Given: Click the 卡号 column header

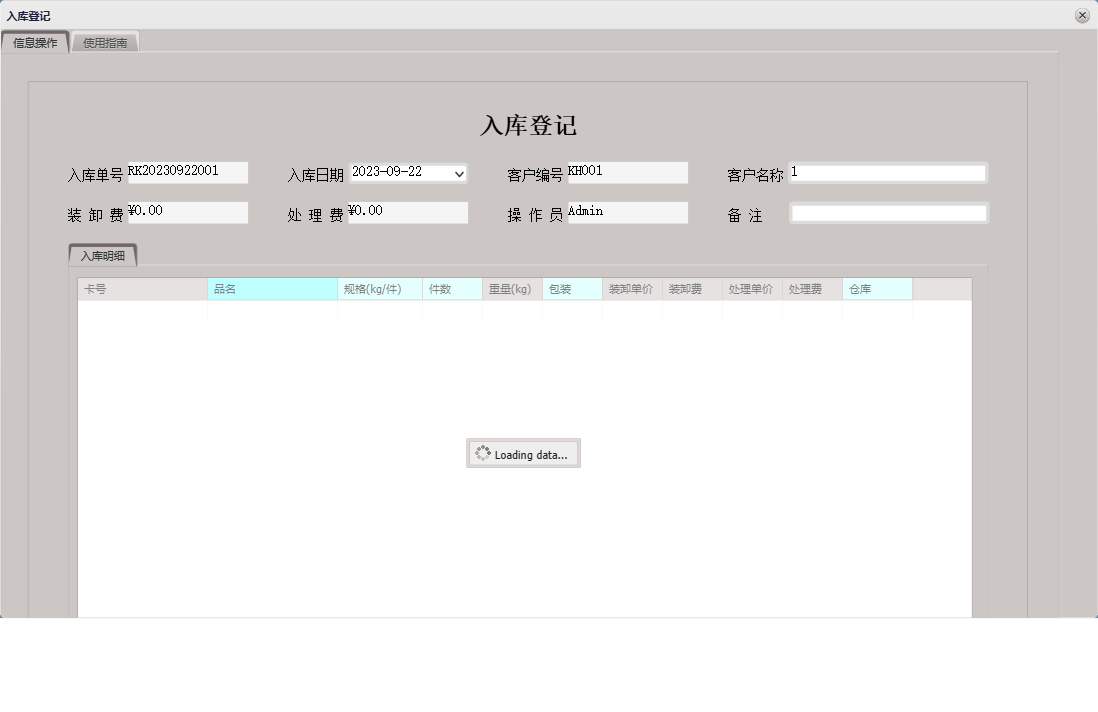Looking at the screenshot, I should coord(140,288).
